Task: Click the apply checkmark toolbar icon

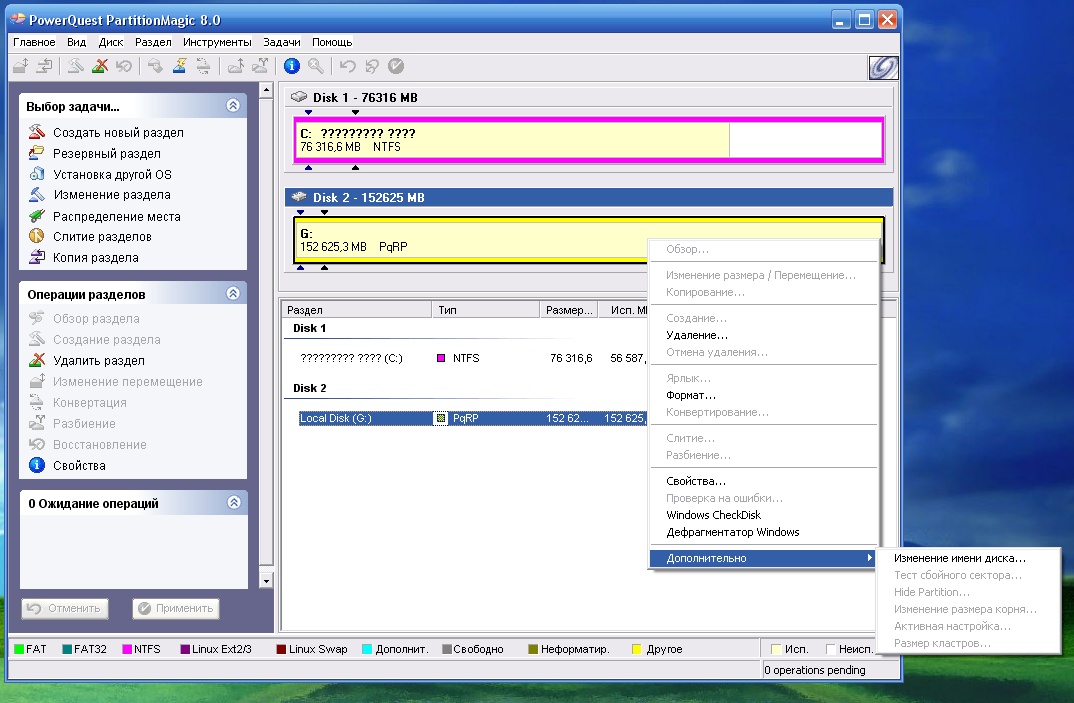Action: click(396, 66)
